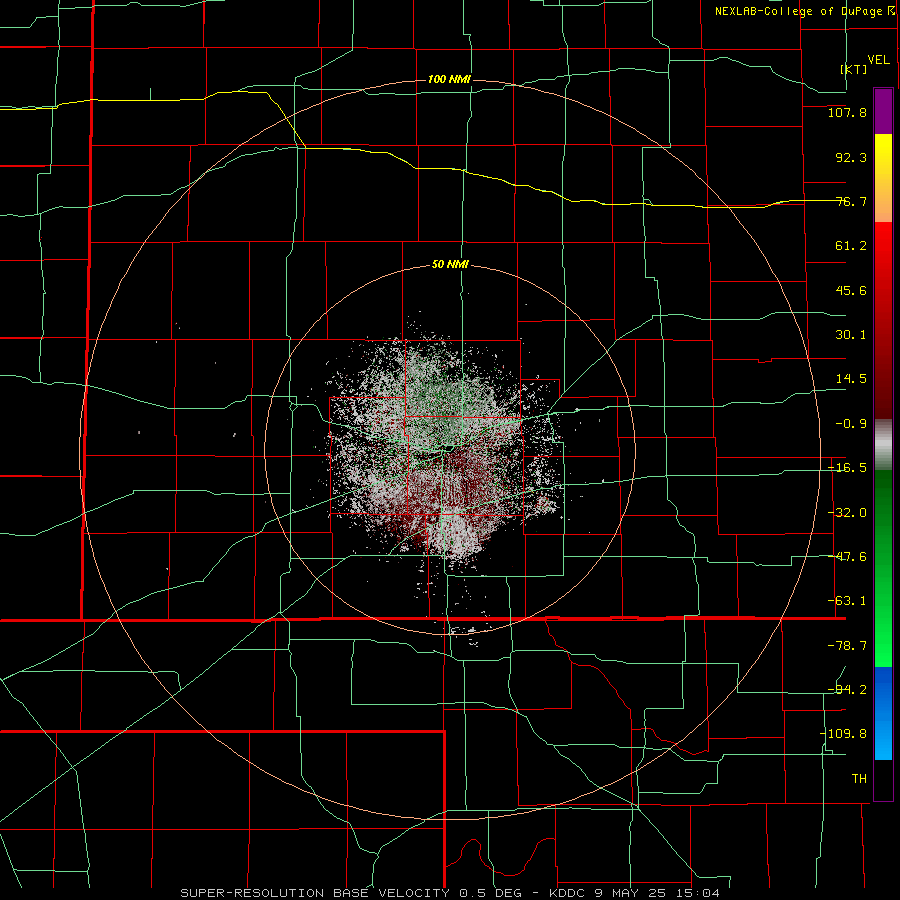
Task: Click the -109.8 velocity scale value
Action: point(844,734)
